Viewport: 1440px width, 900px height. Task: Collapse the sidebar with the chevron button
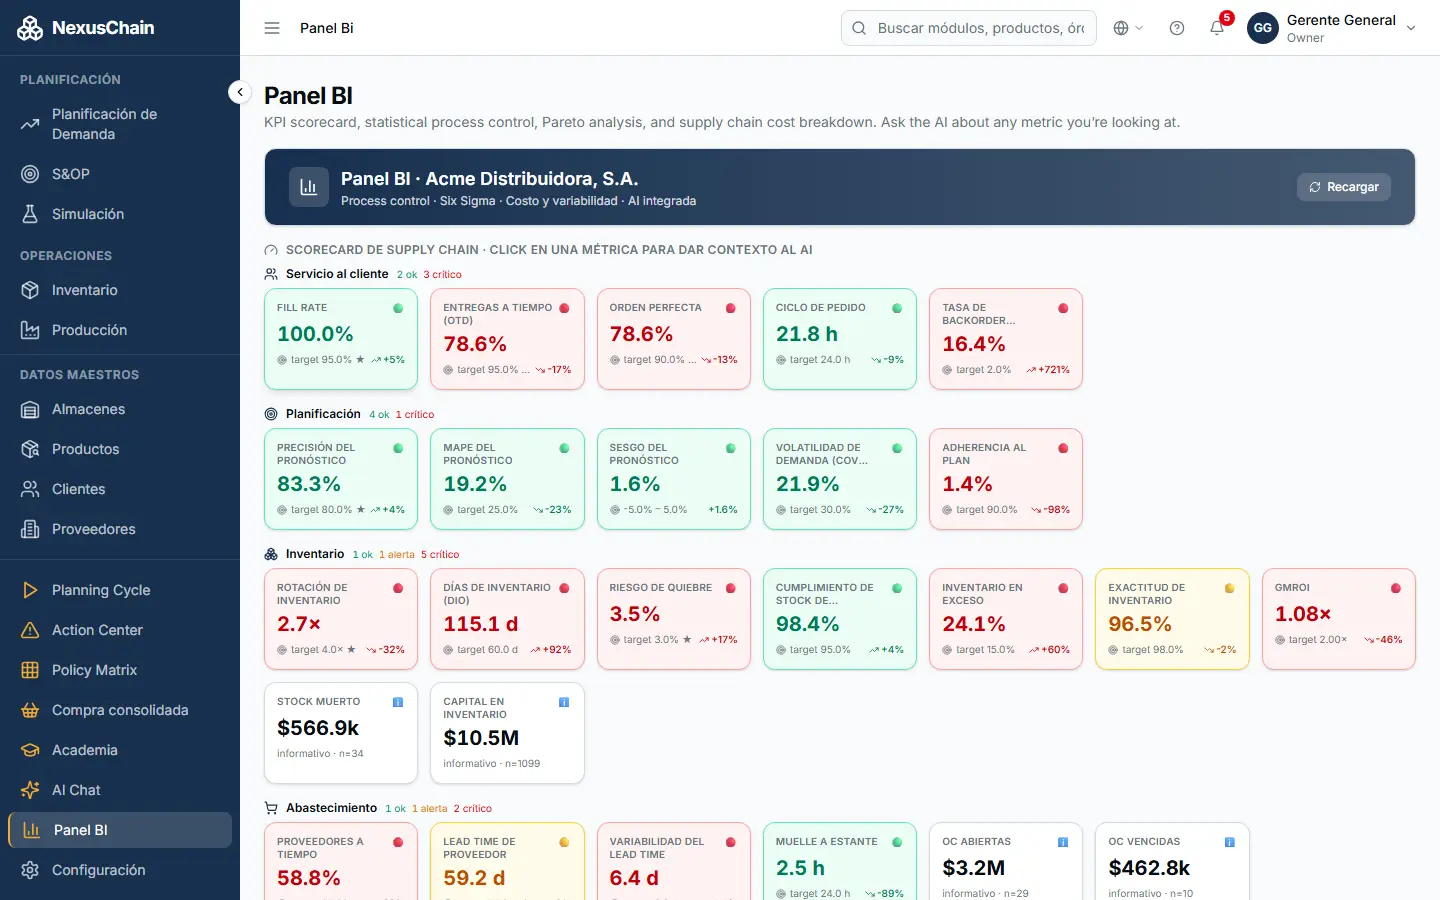[x=240, y=92]
